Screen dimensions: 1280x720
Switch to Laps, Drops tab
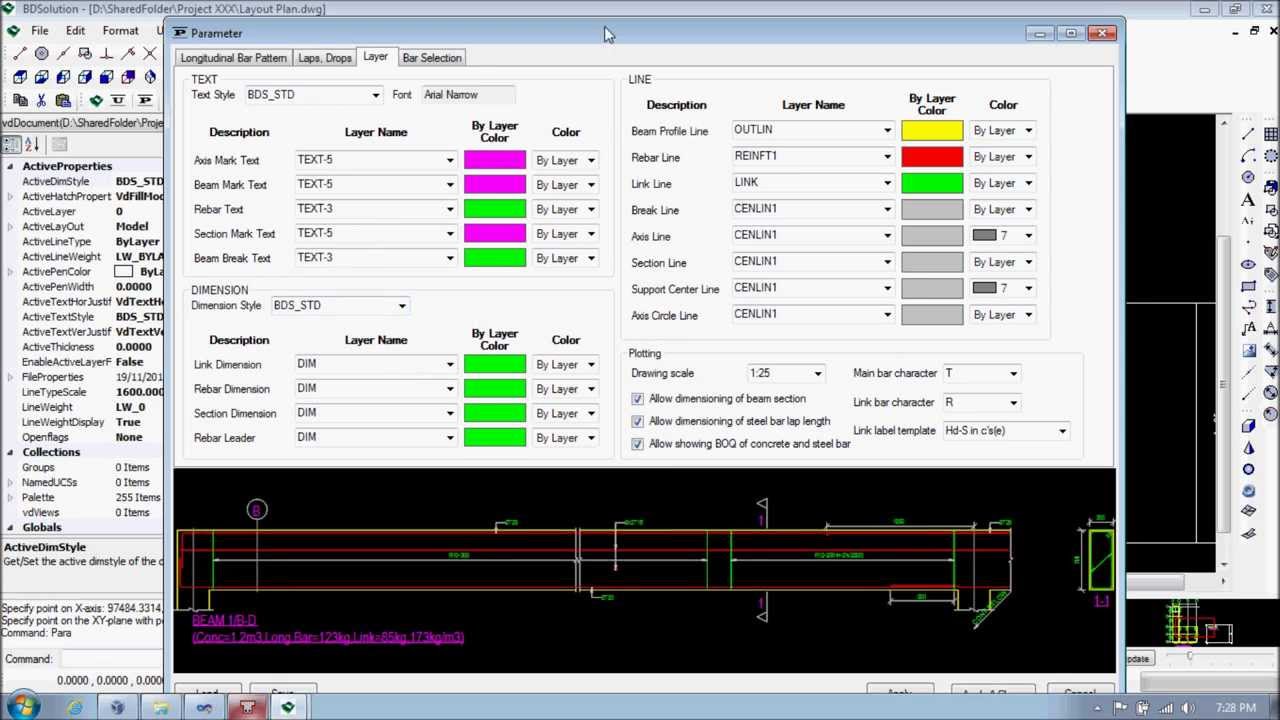(x=324, y=58)
